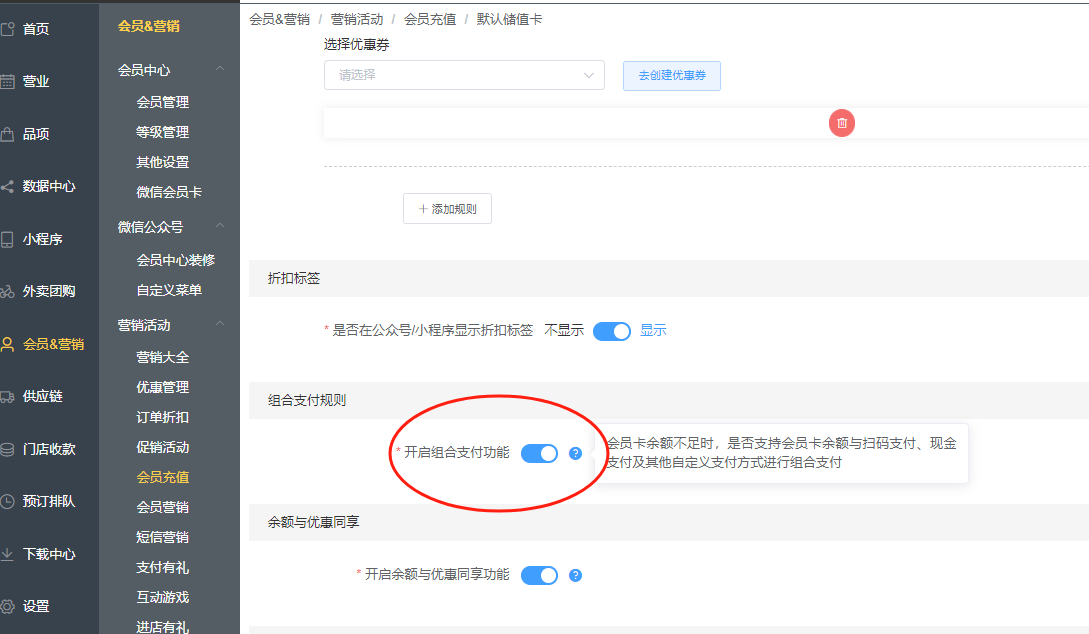Image resolution: width=1089 pixels, height=634 pixels.
Task: Open 促销活动 menu item
Action: (x=163, y=447)
